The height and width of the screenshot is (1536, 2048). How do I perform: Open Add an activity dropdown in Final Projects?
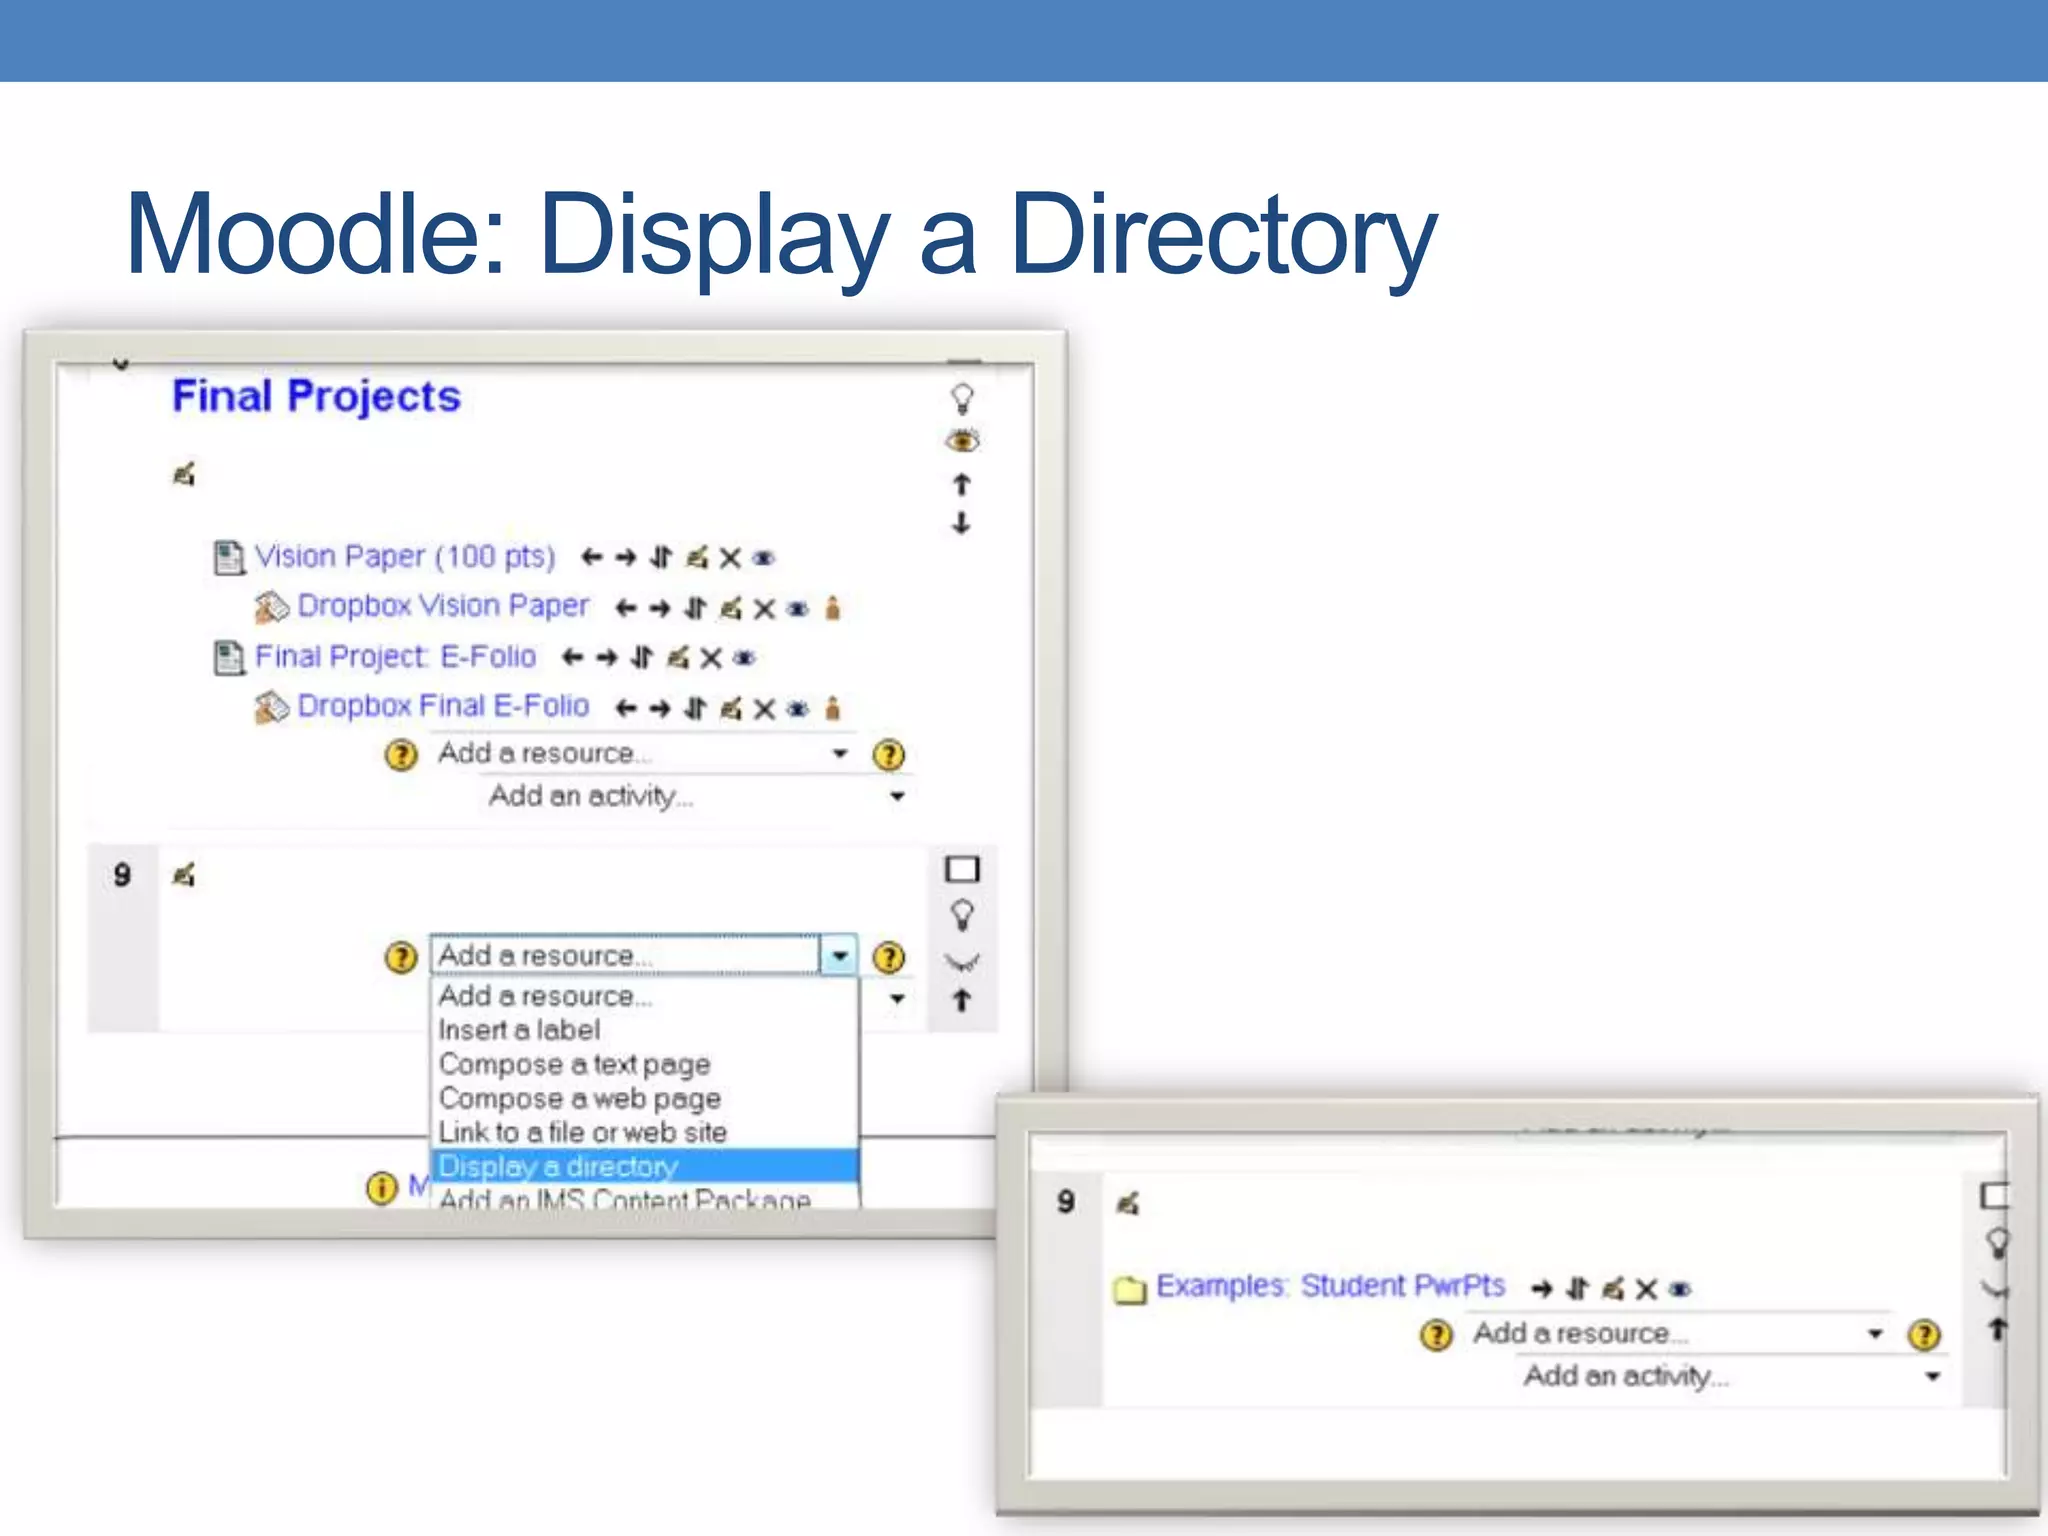point(696,796)
